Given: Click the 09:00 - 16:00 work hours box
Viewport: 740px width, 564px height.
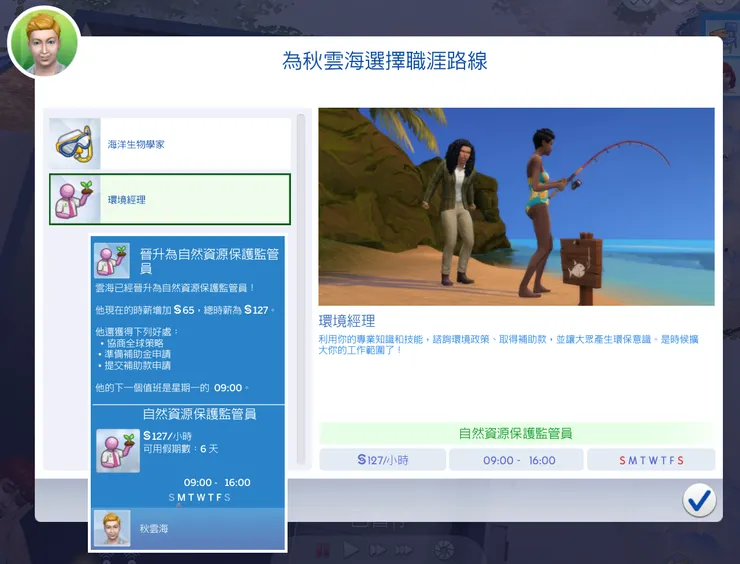Looking at the screenshot, I should point(516,460).
